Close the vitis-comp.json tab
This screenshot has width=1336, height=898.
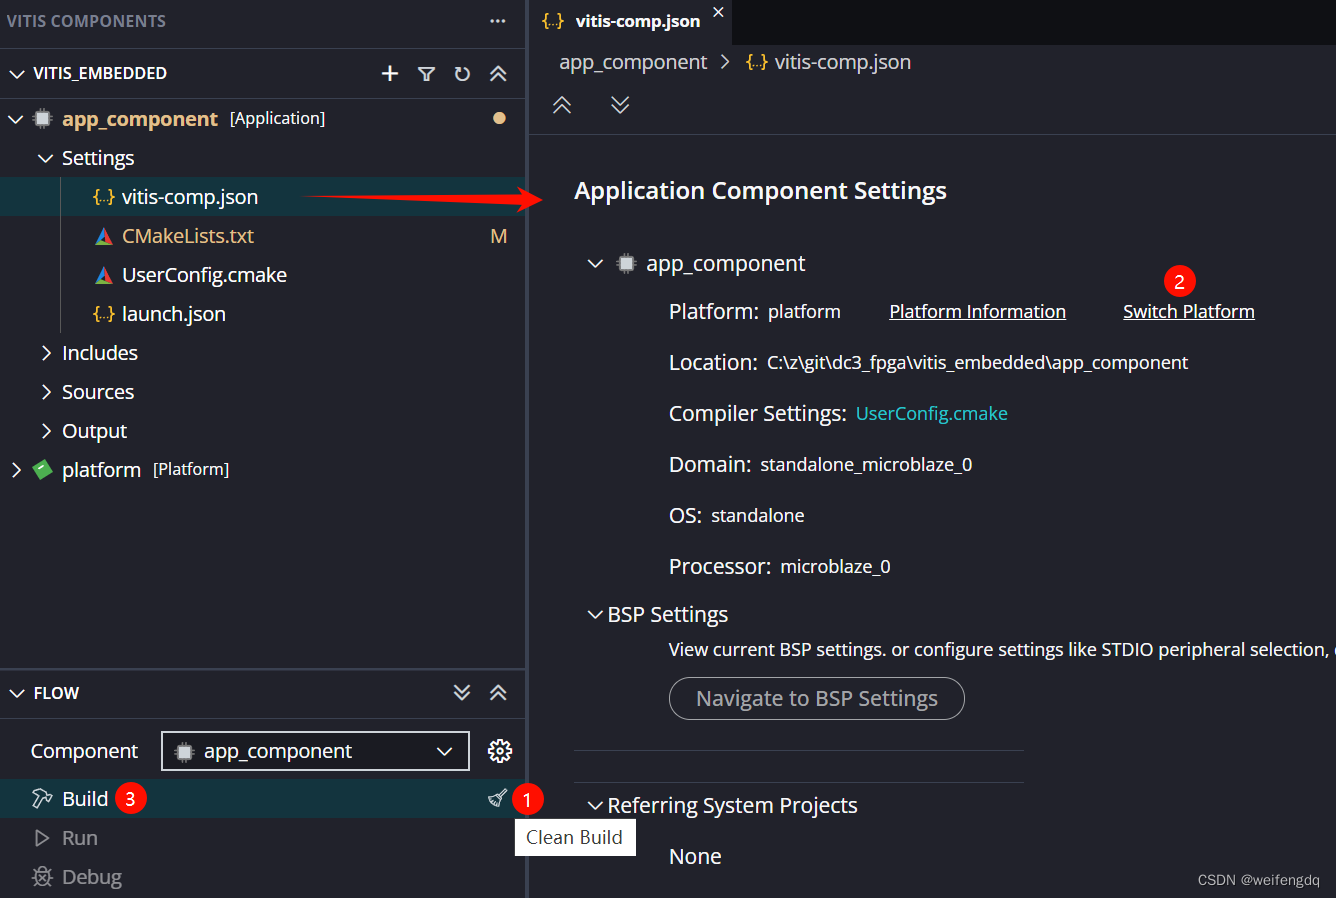point(718,13)
